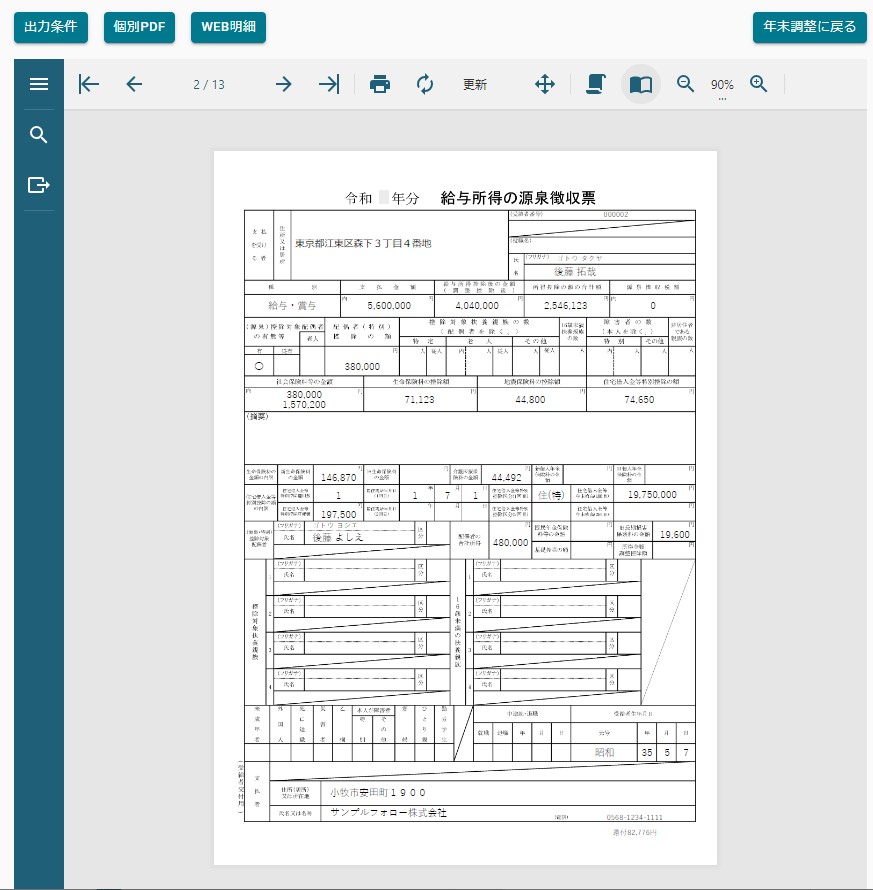Click the page number field 2 / 13

pos(209,85)
